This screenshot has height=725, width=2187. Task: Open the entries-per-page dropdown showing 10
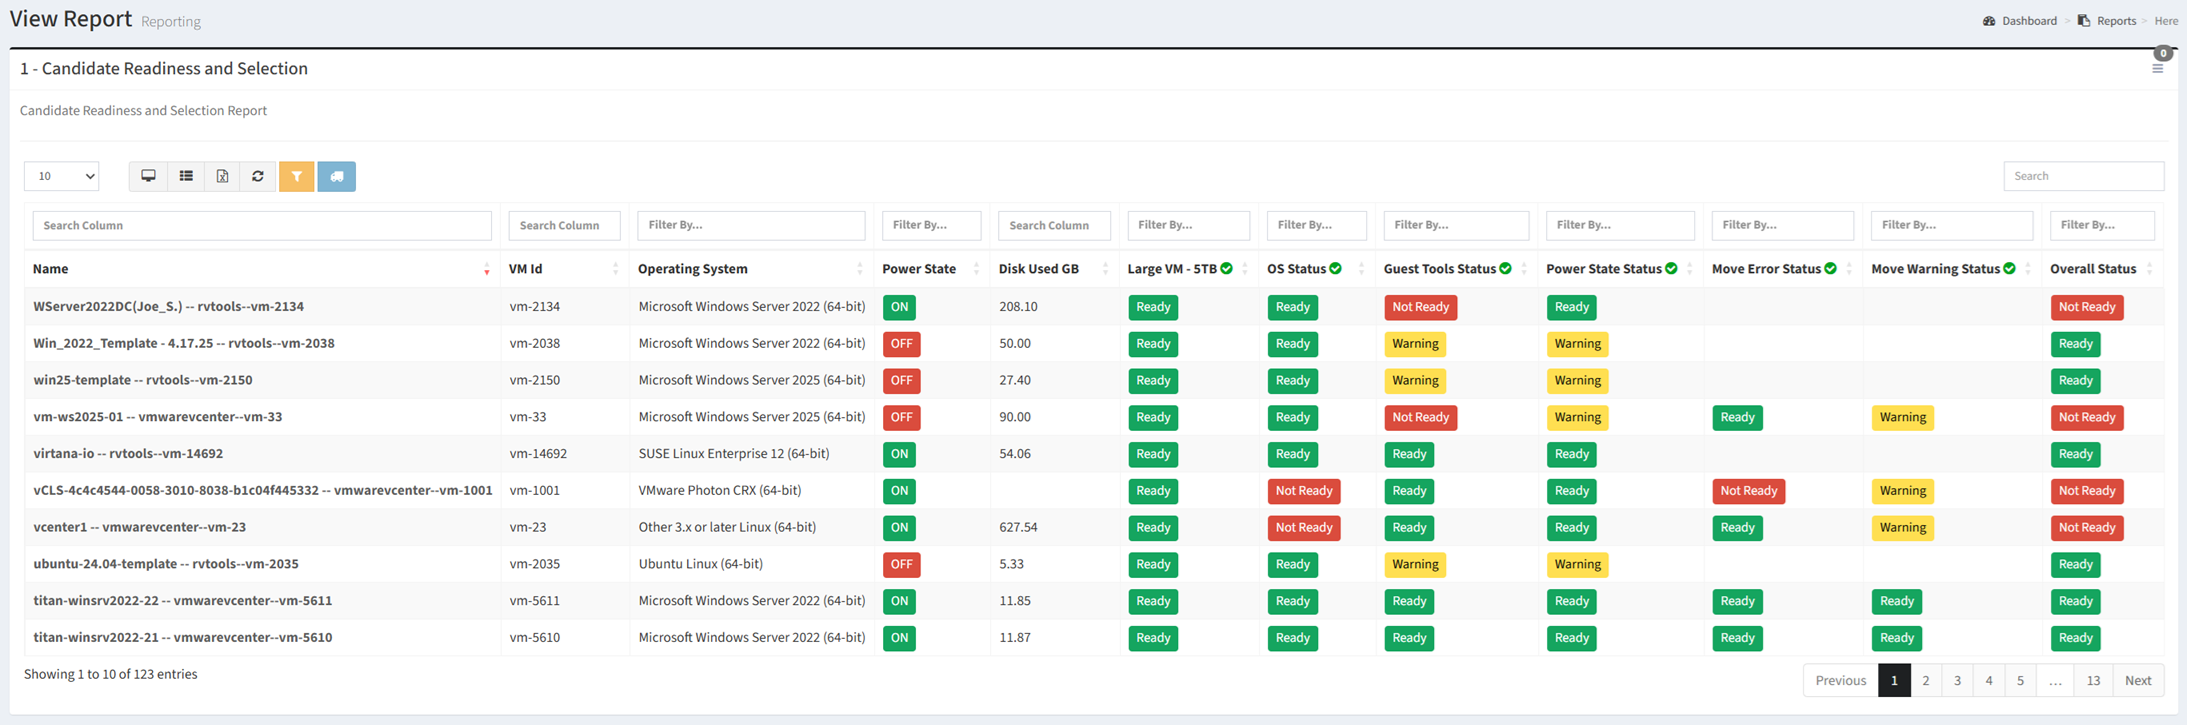[62, 176]
